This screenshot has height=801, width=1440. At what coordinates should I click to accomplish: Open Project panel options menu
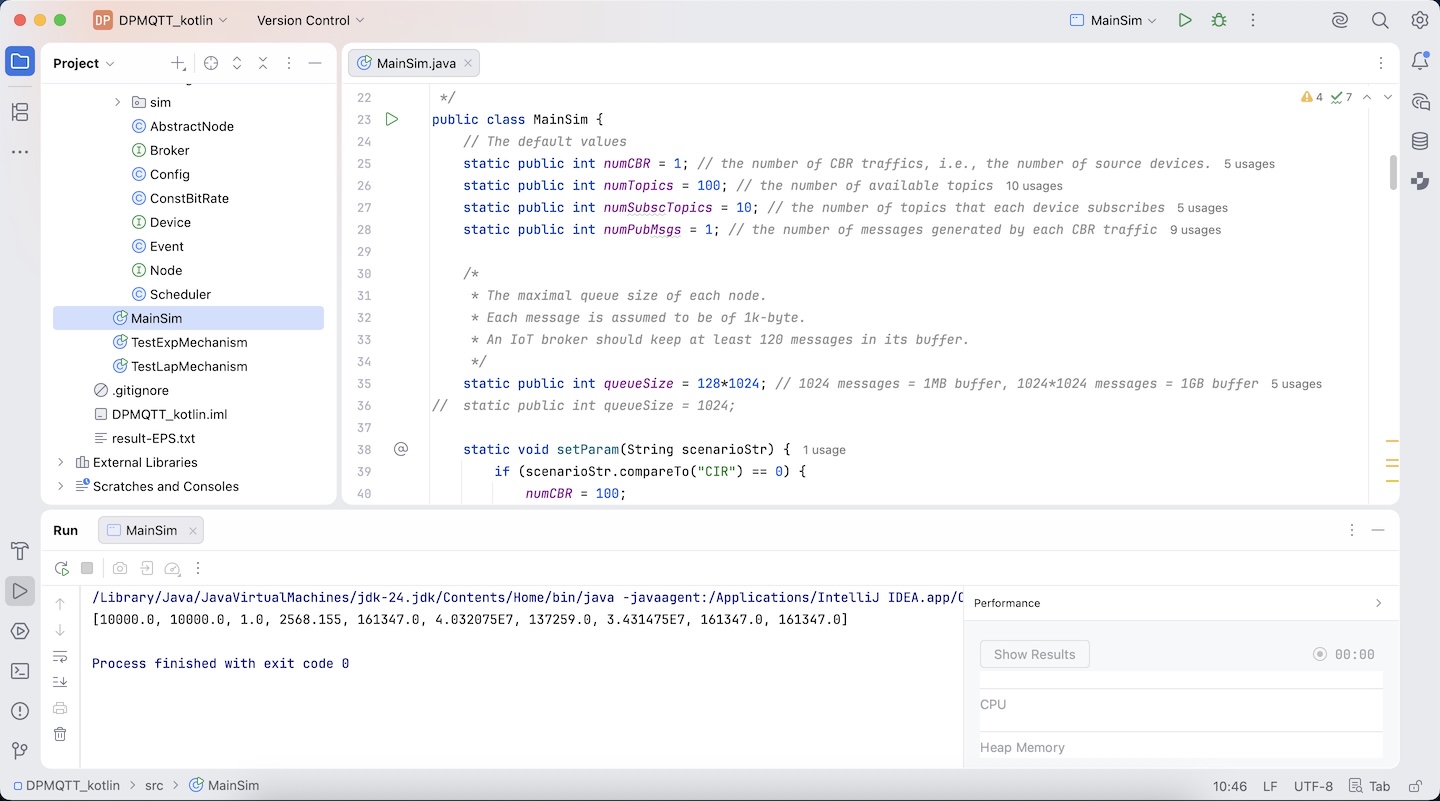(289, 63)
